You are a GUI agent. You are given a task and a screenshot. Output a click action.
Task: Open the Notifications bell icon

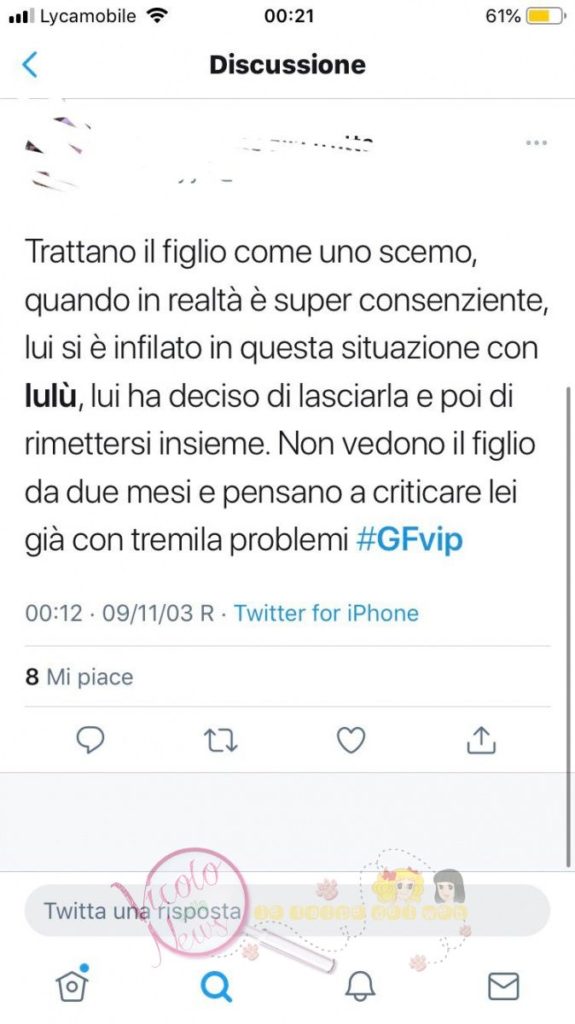pos(360,985)
